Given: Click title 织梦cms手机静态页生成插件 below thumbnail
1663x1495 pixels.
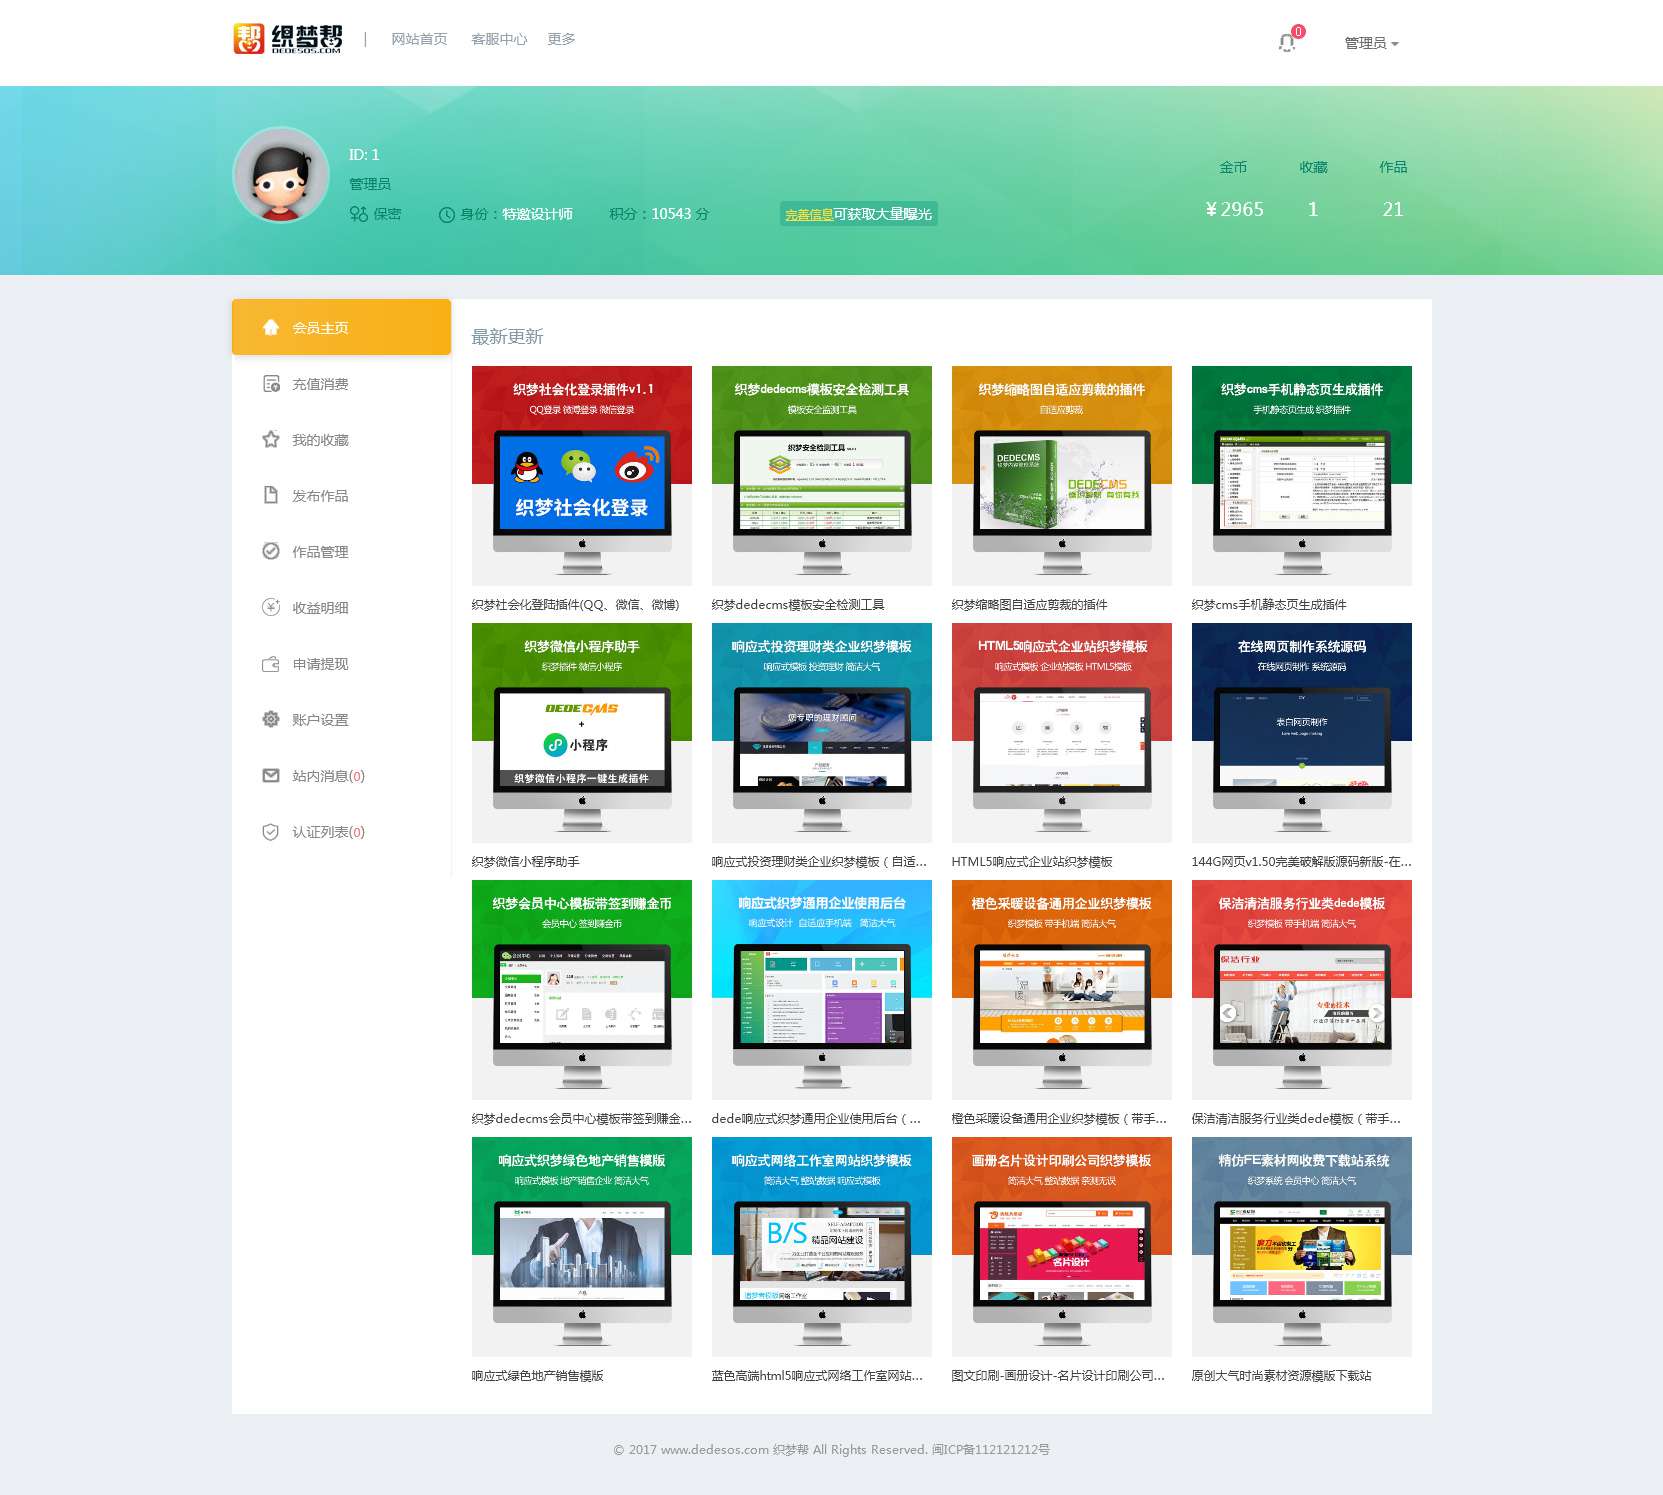Looking at the screenshot, I should tap(1269, 605).
